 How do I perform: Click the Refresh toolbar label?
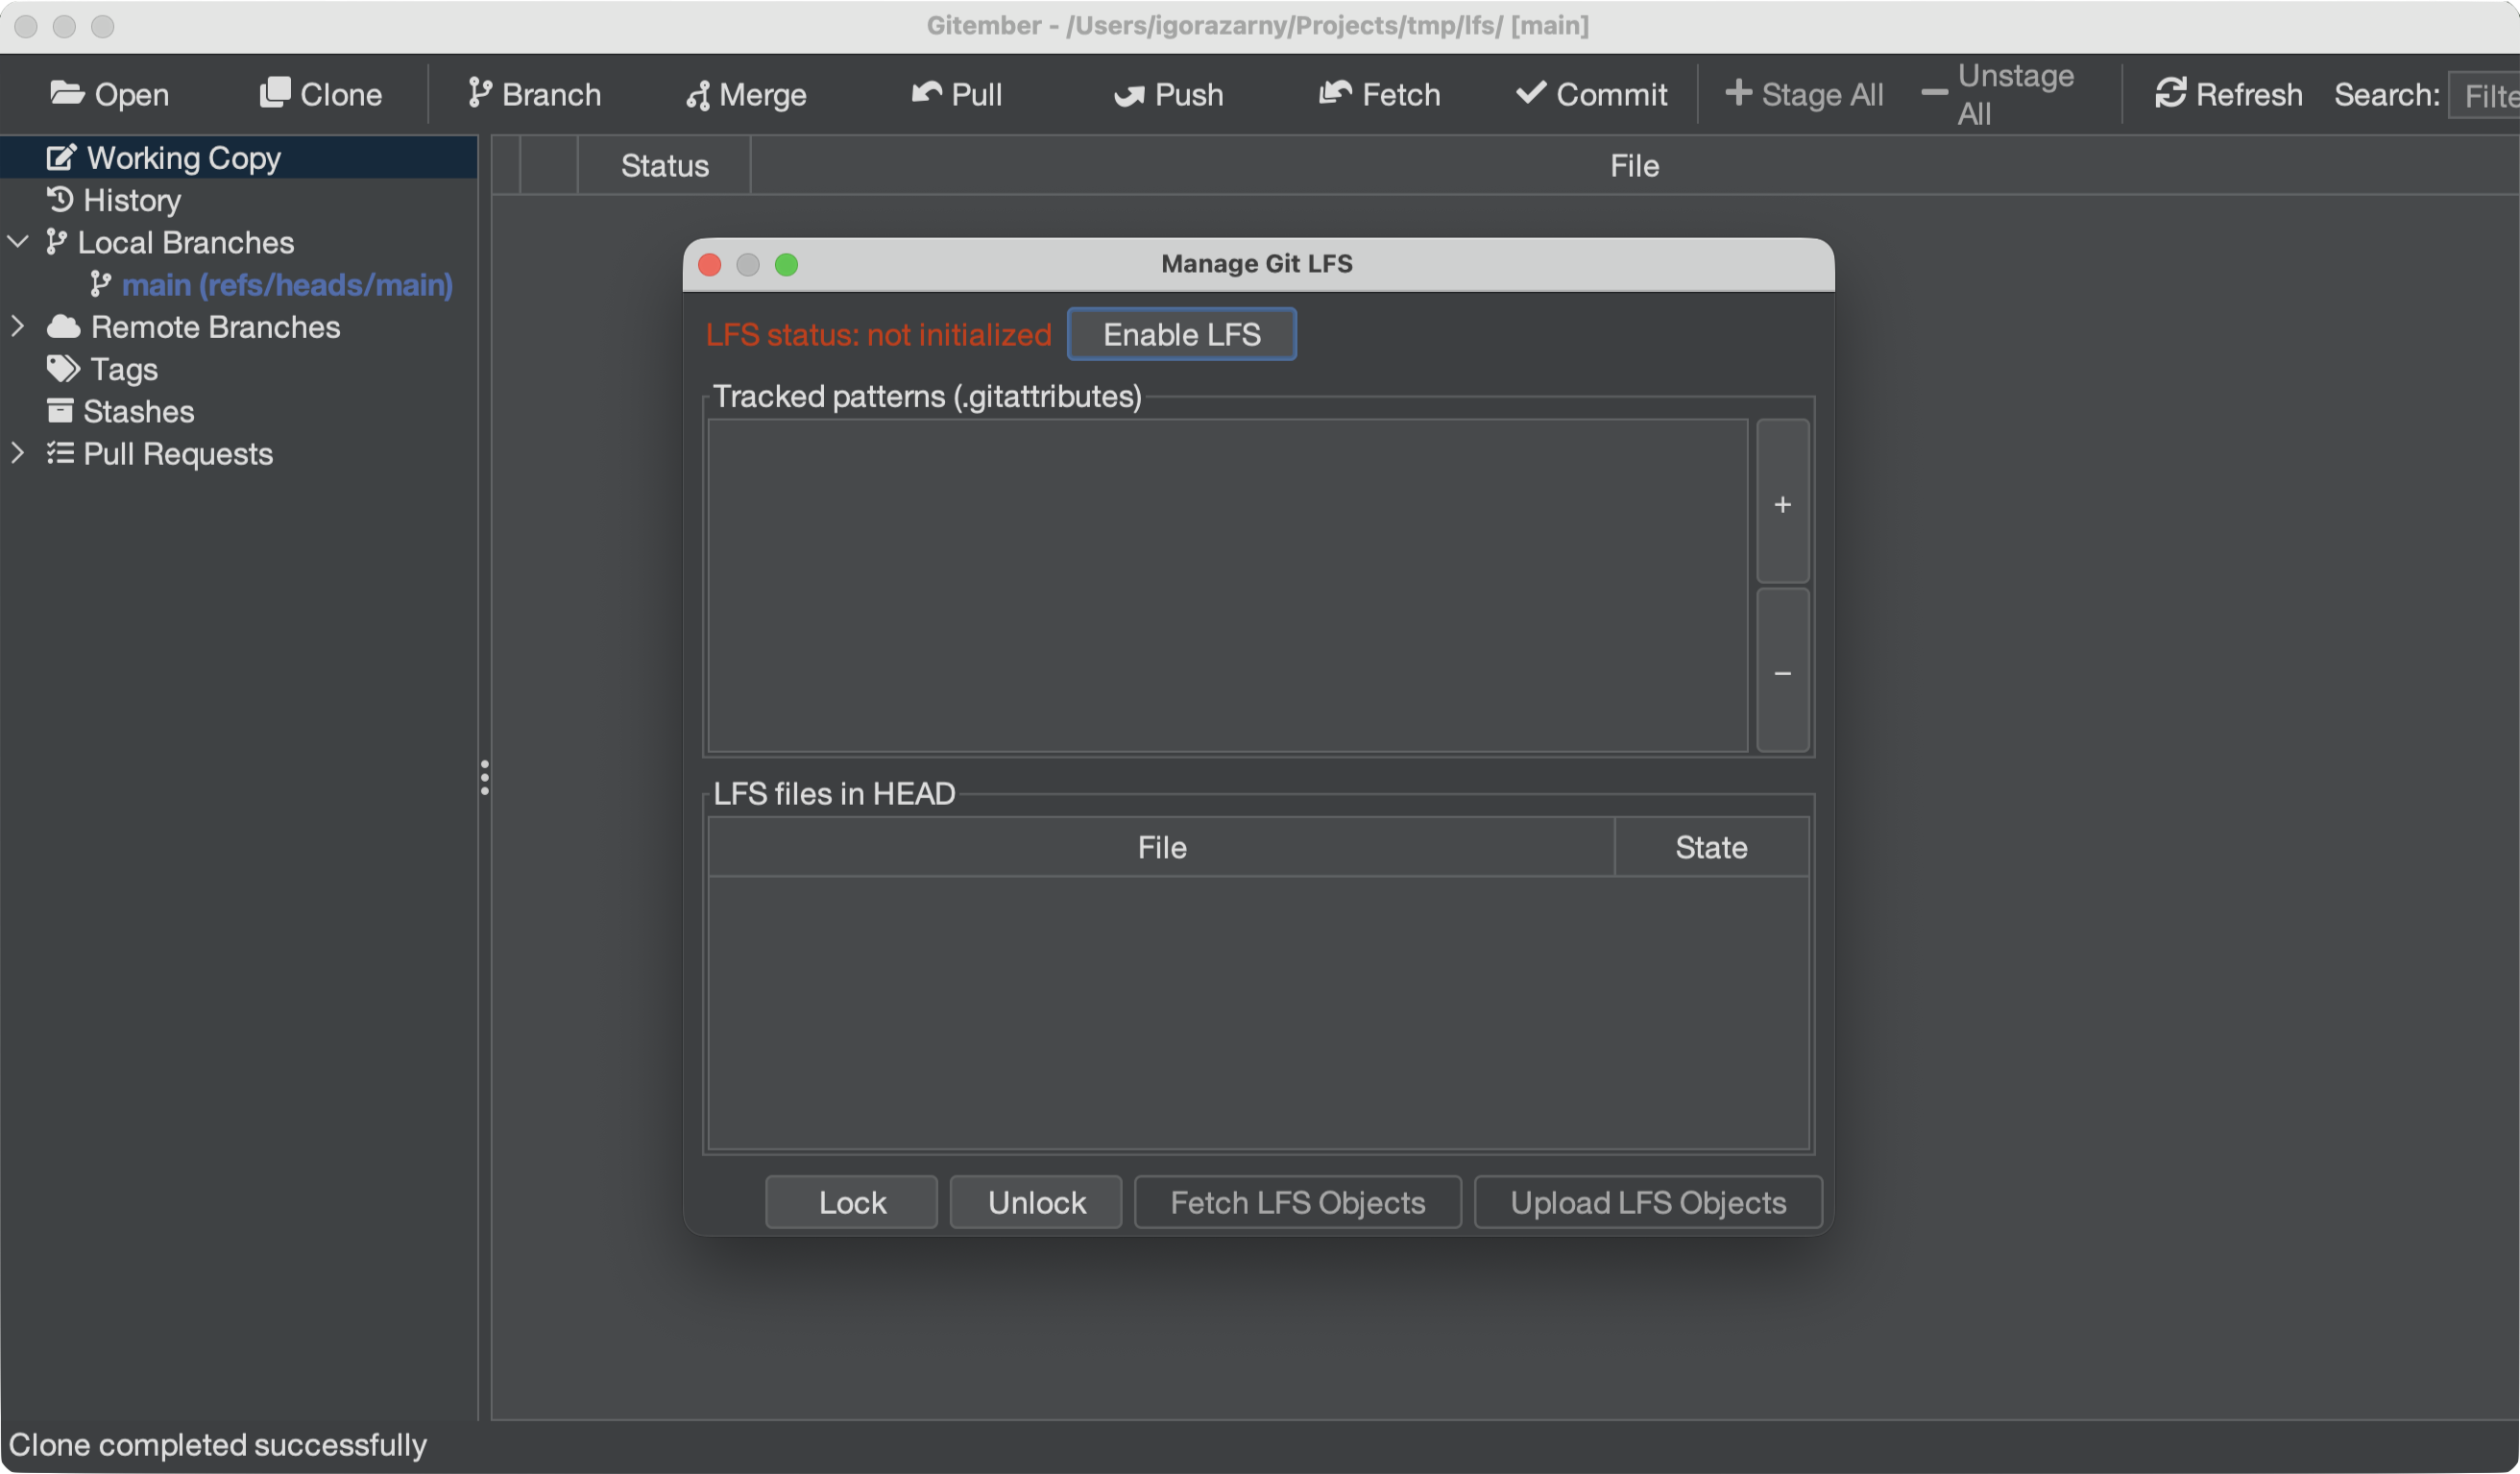pyautogui.click(x=2248, y=94)
